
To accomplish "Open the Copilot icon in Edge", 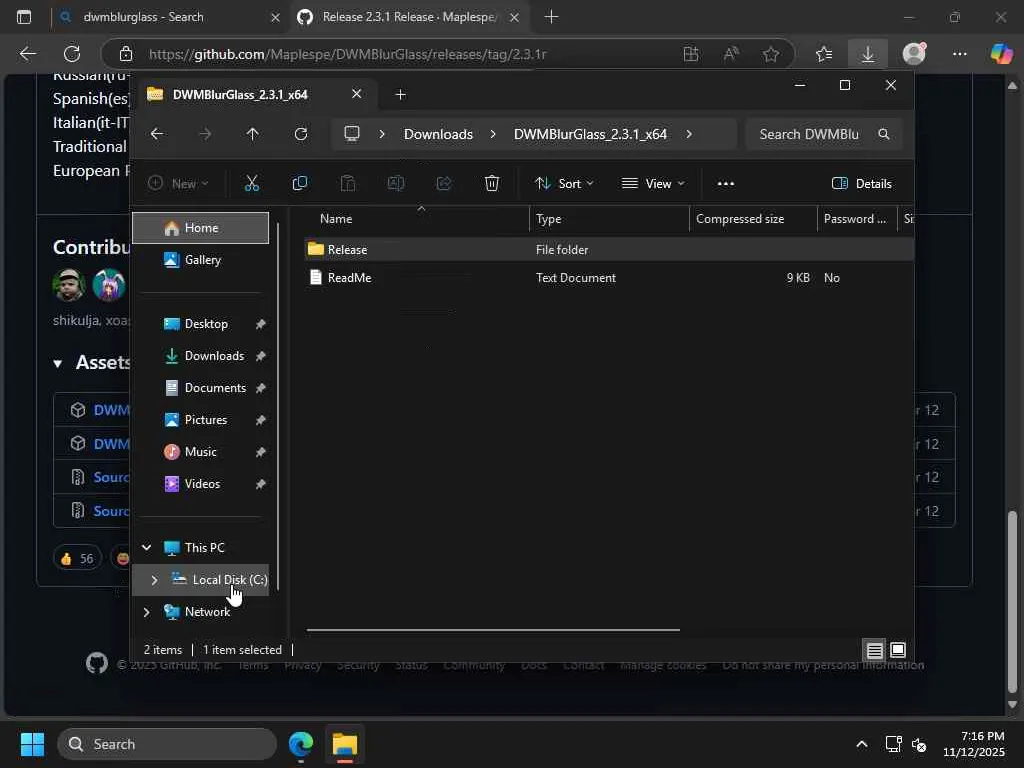I will point(1001,54).
